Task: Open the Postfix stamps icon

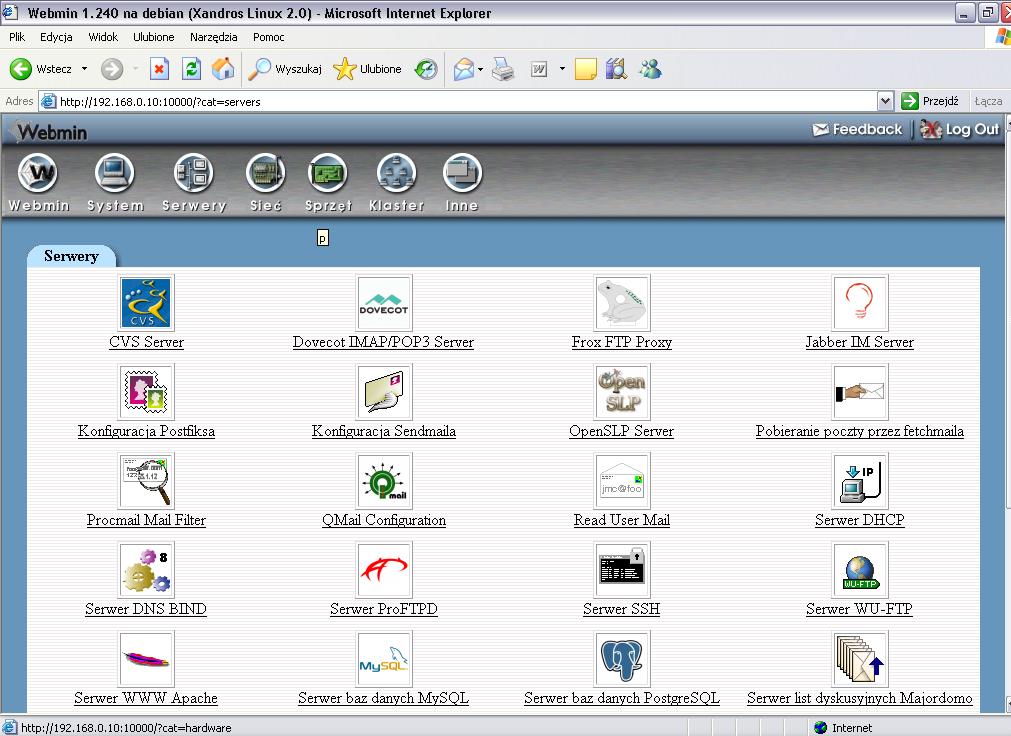Action: point(146,392)
